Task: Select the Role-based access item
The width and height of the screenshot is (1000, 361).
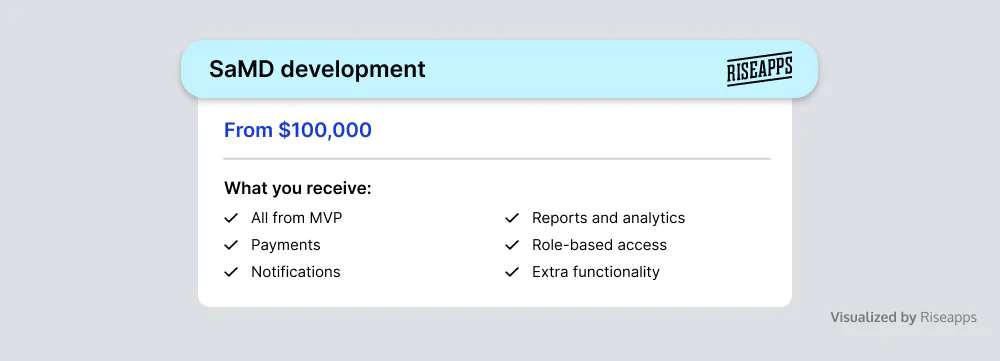Action: [599, 245]
